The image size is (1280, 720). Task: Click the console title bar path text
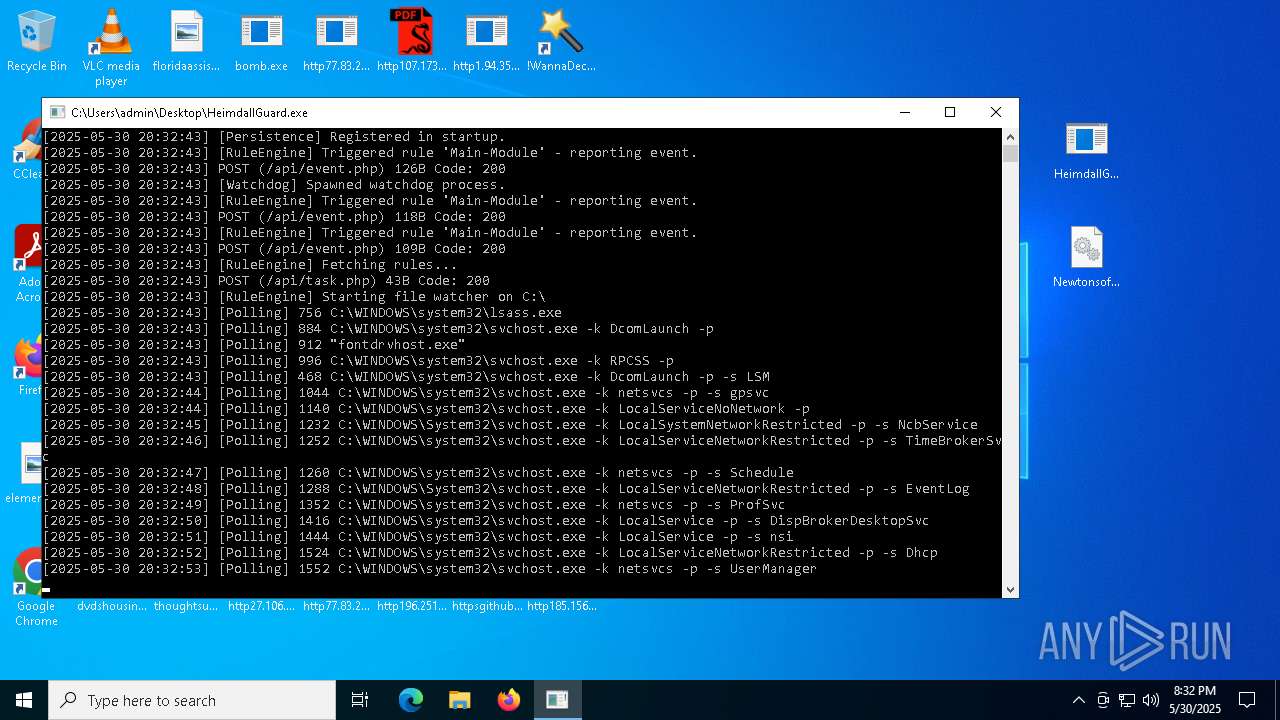tap(189, 113)
